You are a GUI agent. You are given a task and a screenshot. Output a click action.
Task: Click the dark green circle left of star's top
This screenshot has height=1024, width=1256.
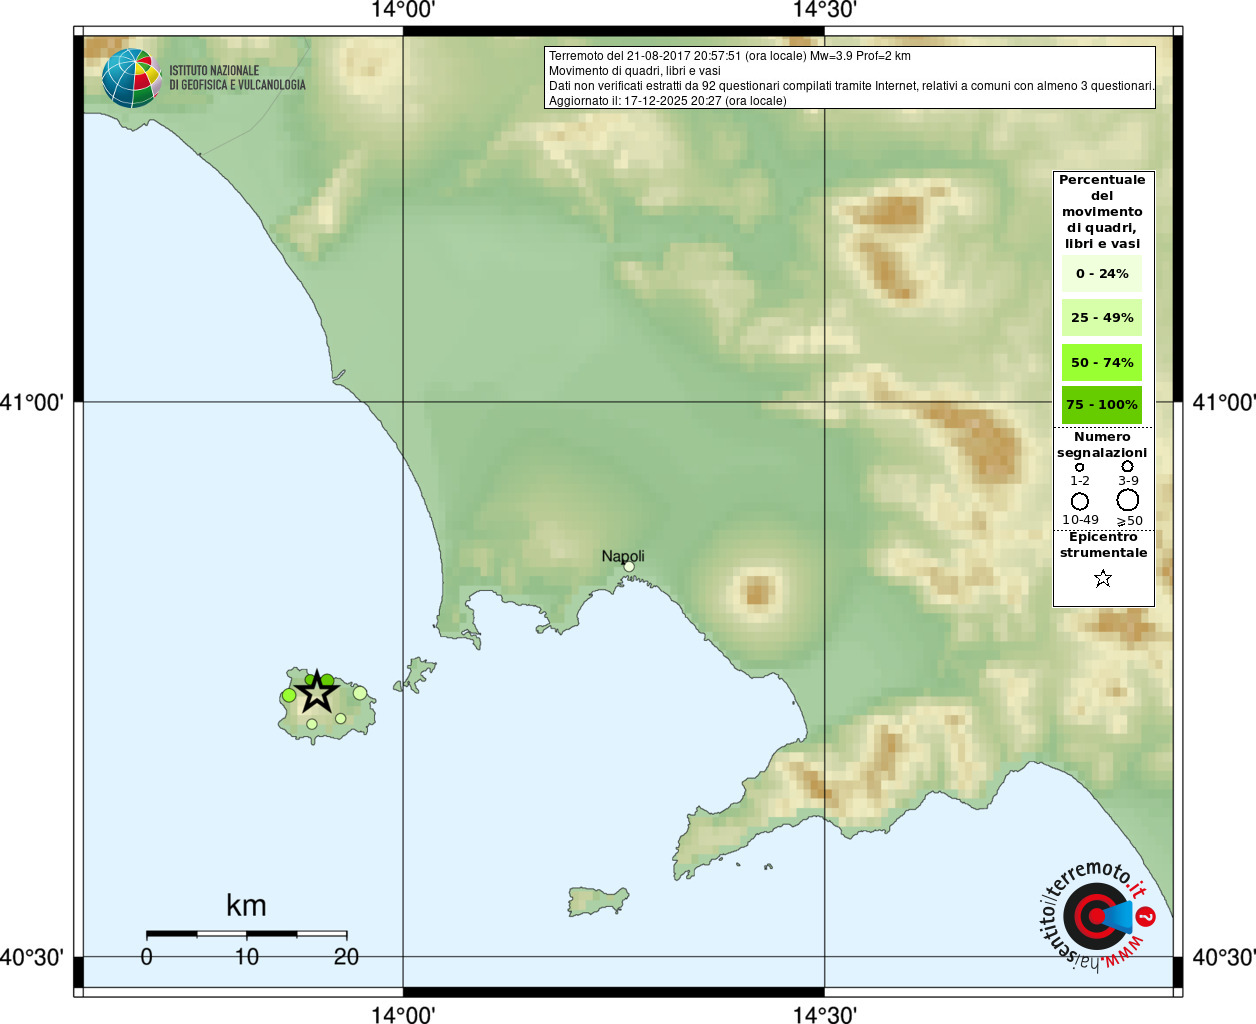pyautogui.click(x=310, y=680)
